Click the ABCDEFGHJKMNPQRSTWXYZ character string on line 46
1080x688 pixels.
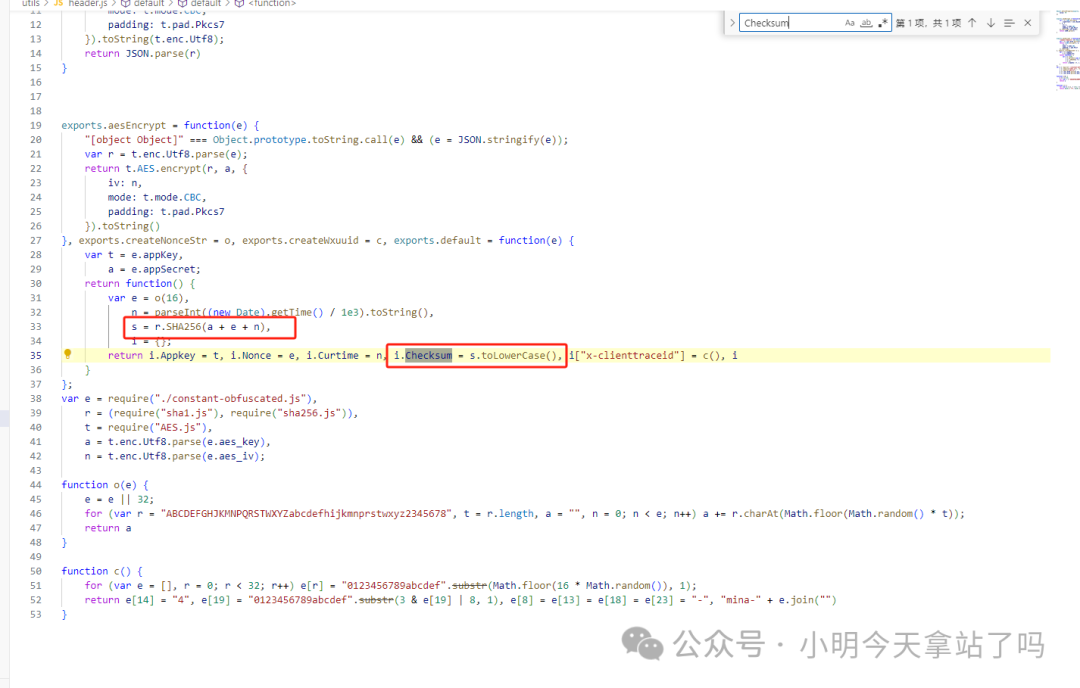(x=307, y=514)
